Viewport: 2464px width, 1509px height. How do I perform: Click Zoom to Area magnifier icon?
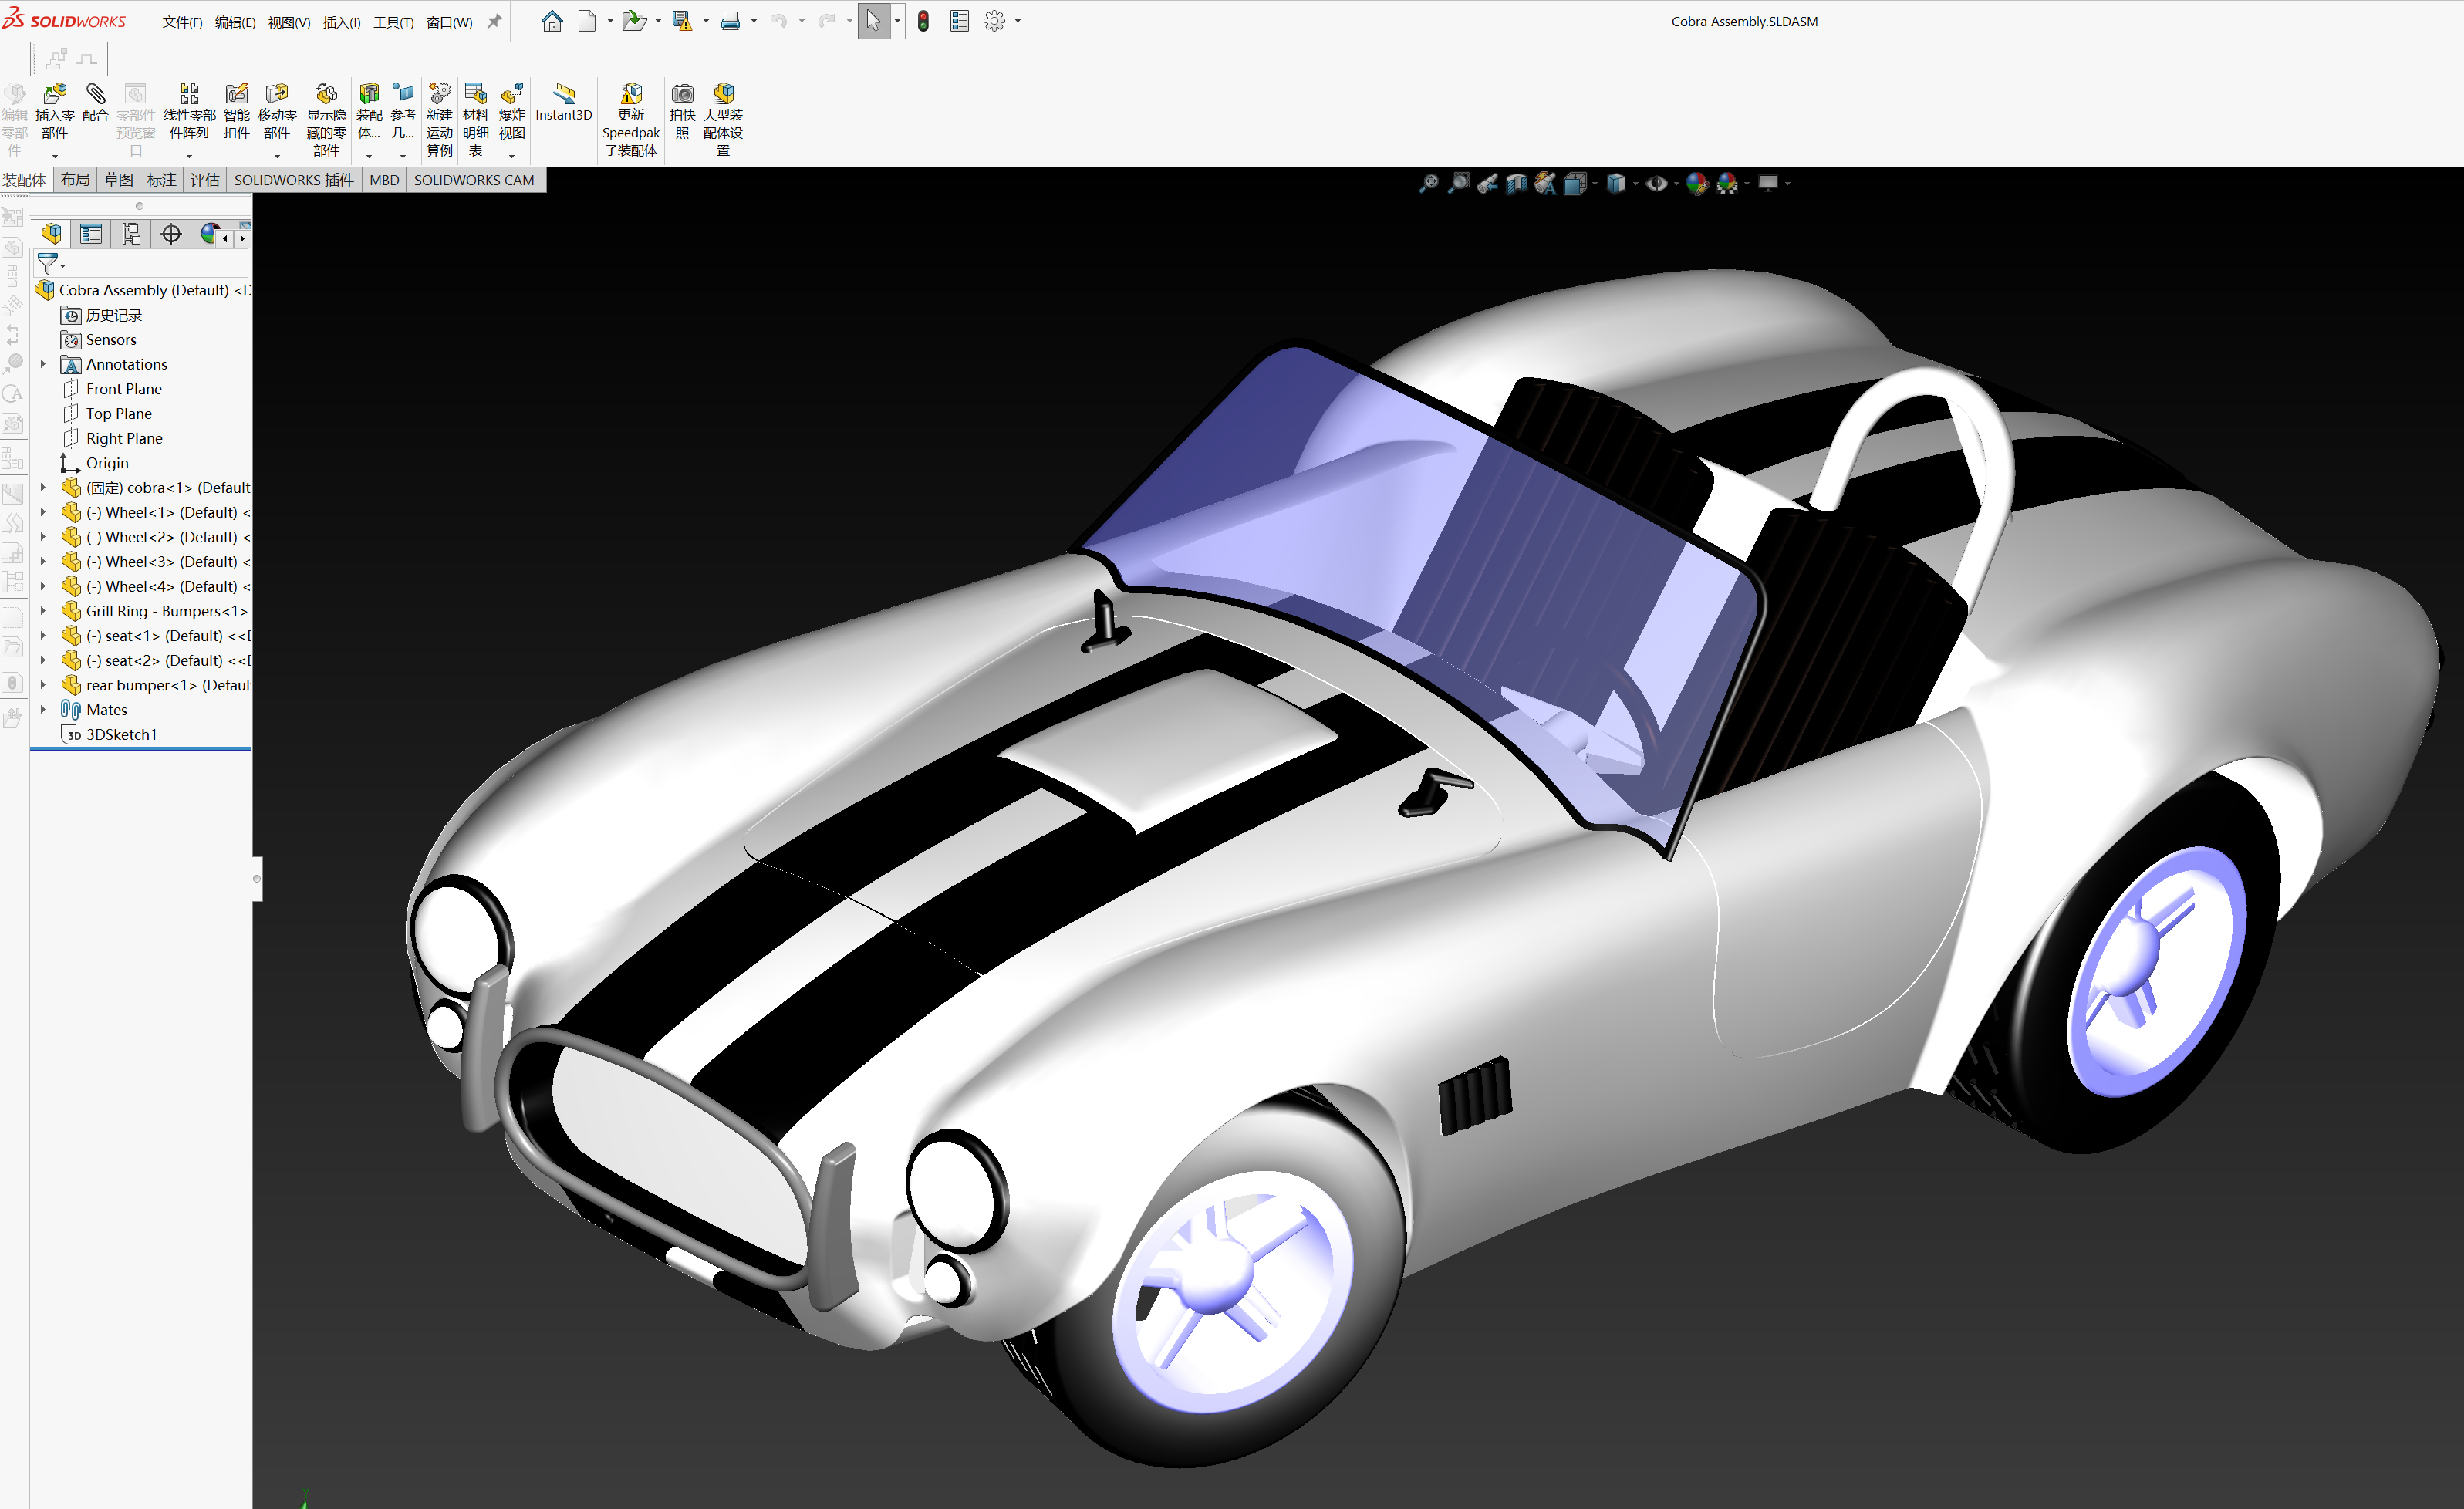click(x=1459, y=183)
